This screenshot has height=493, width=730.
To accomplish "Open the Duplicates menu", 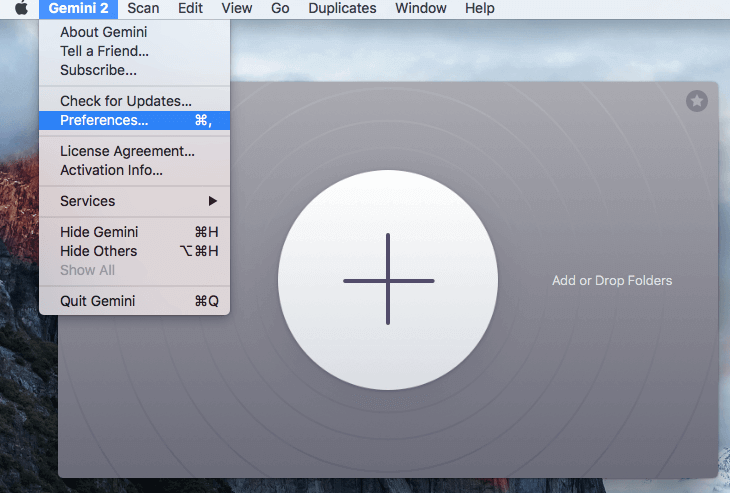I will pos(342,8).
